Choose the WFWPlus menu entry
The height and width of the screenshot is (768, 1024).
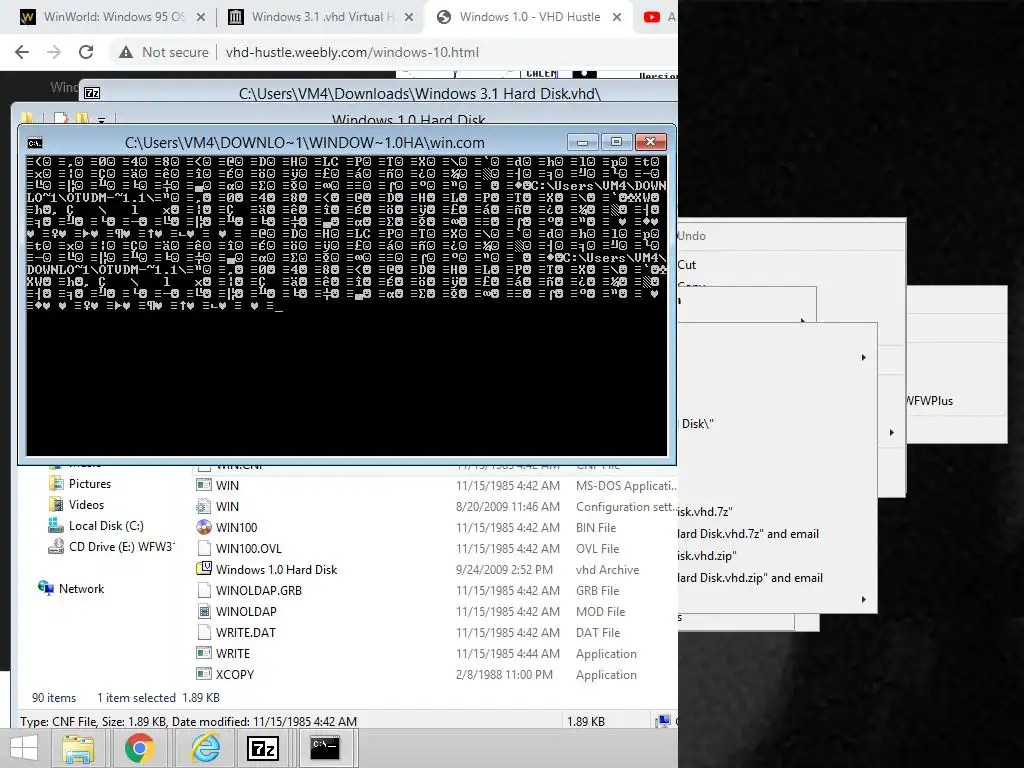pyautogui.click(x=929, y=401)
